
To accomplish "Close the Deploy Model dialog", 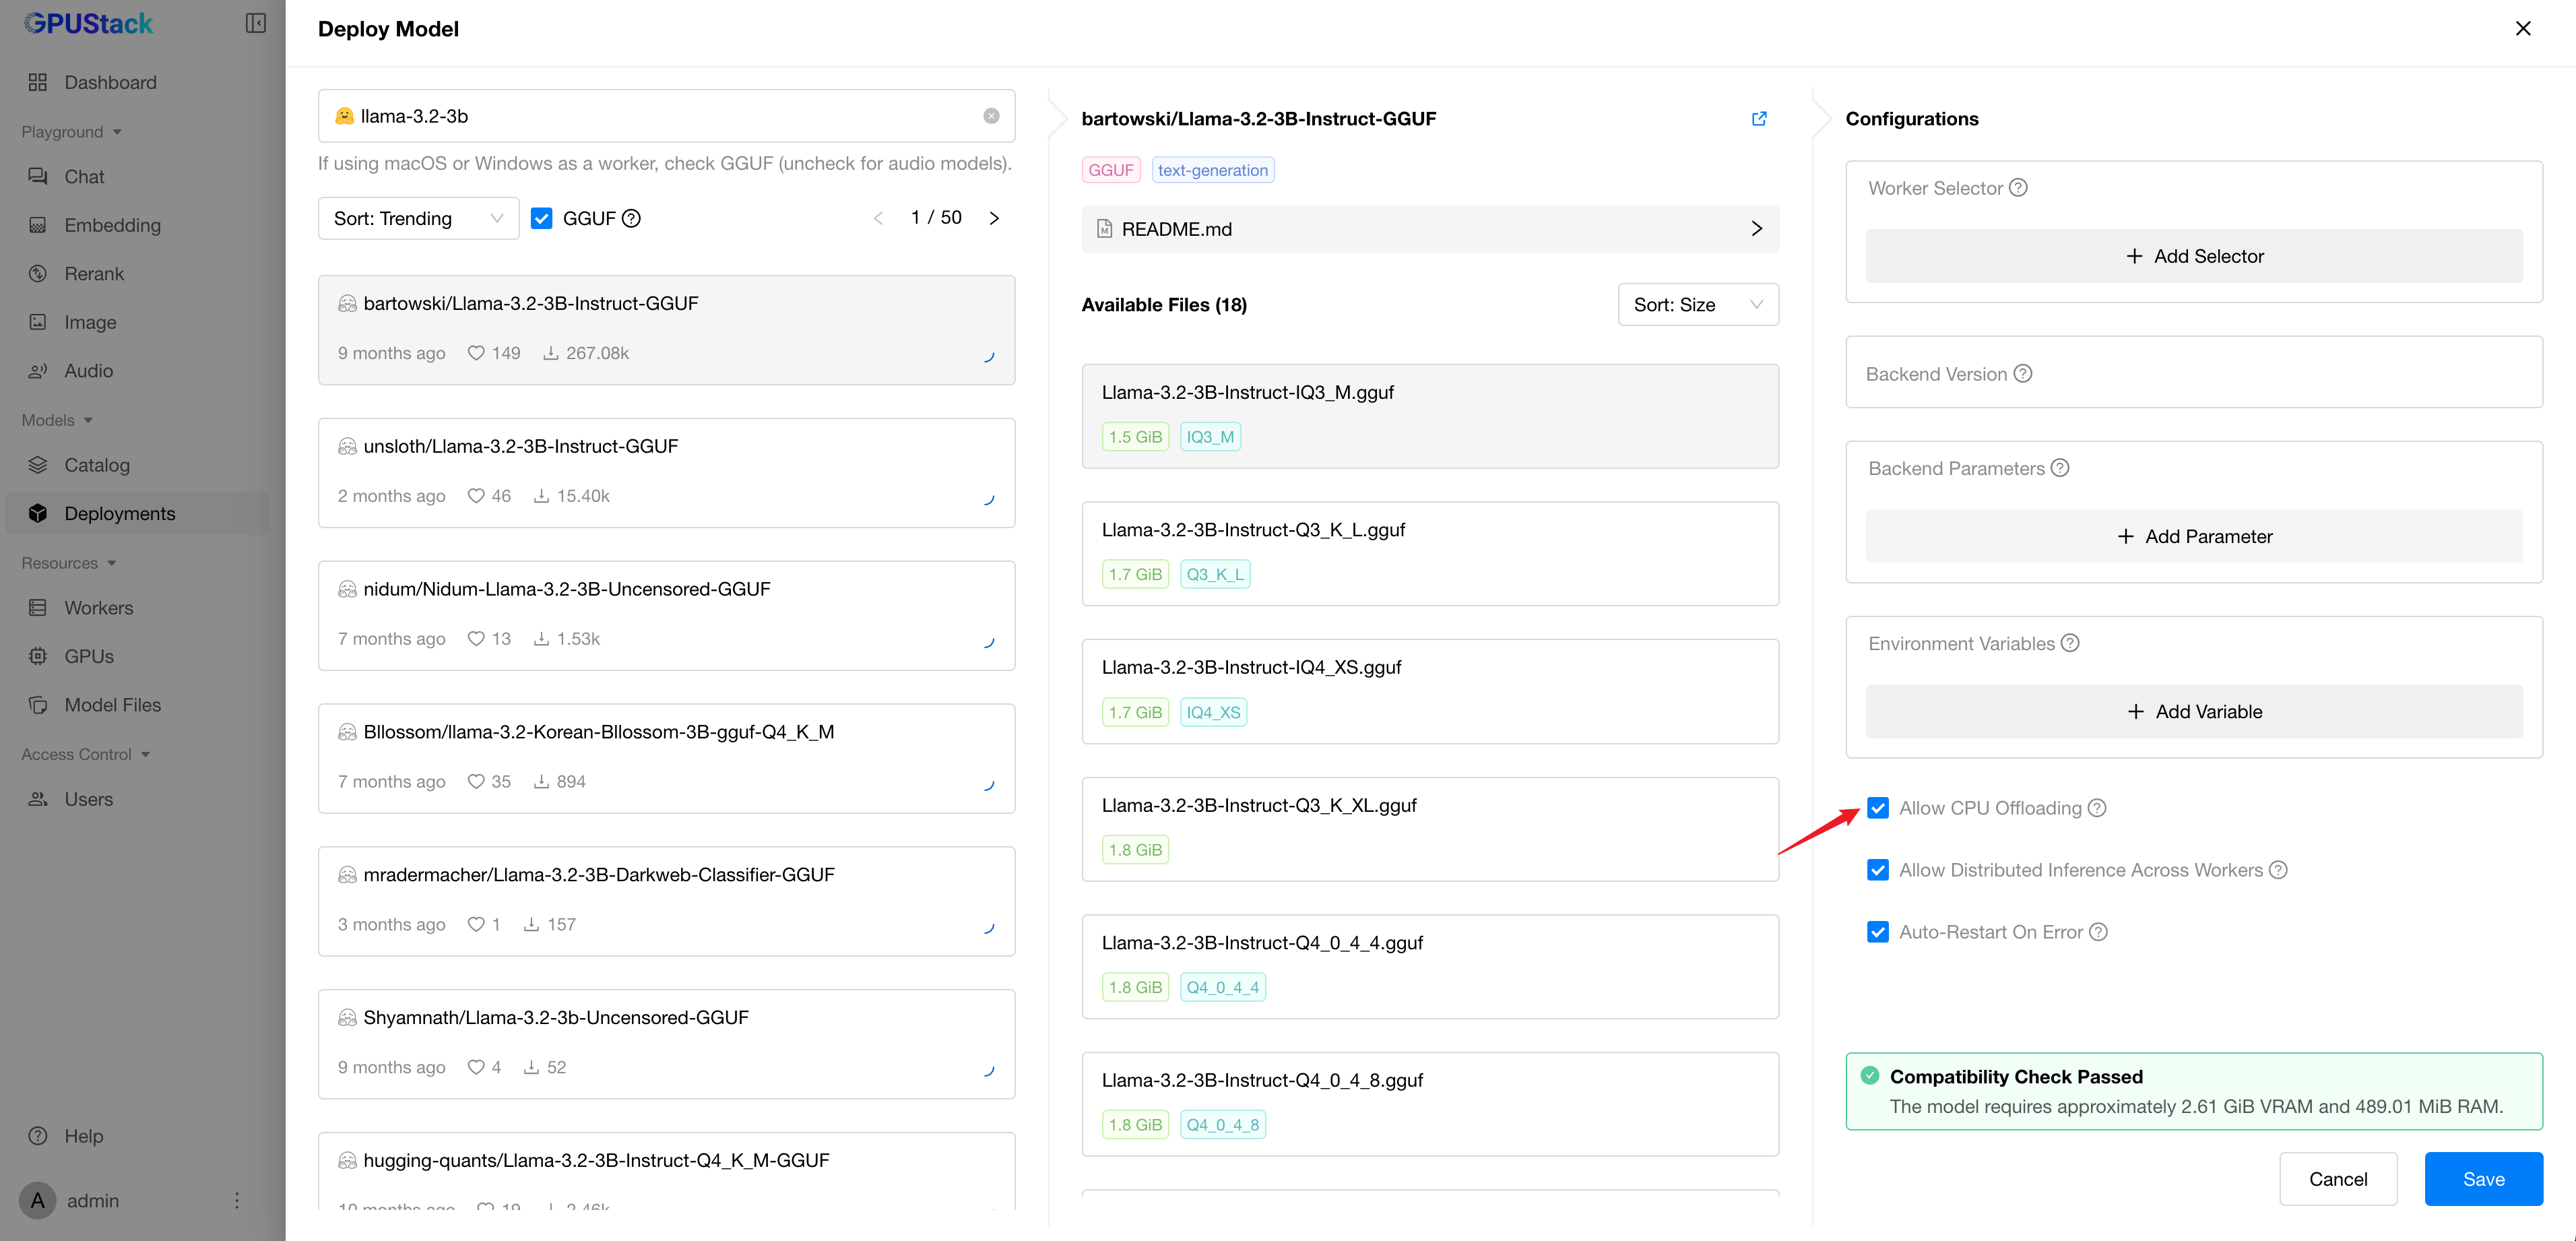I will pyautogui.click(x=2523, y=28).
